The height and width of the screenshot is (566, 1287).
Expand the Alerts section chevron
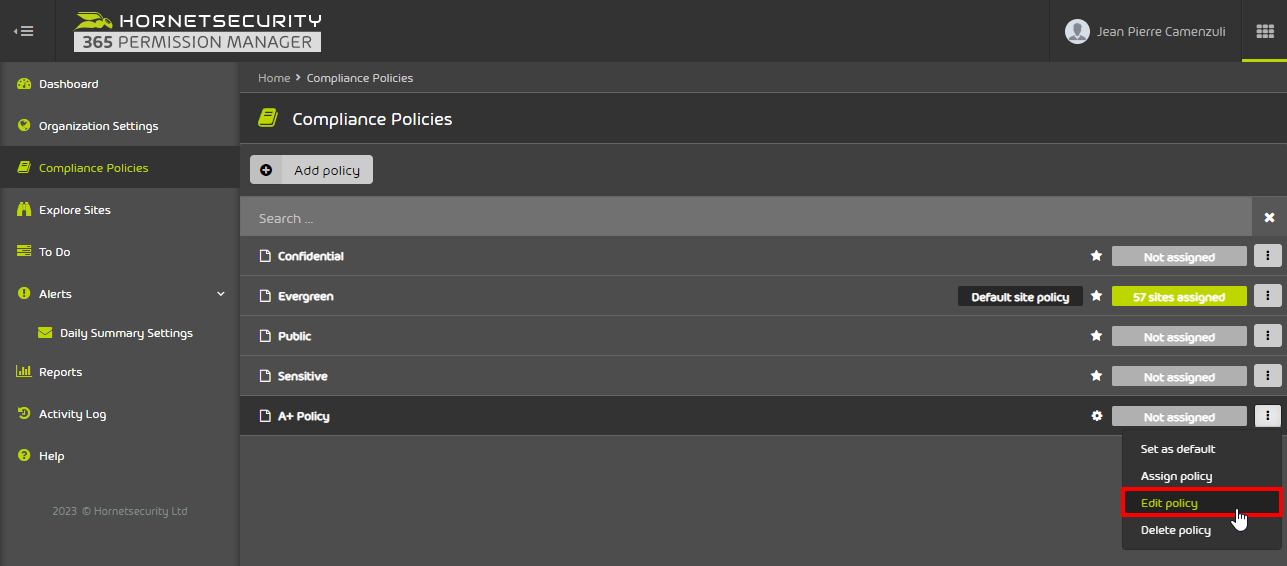pyautogui.click(x=221, y=294)
